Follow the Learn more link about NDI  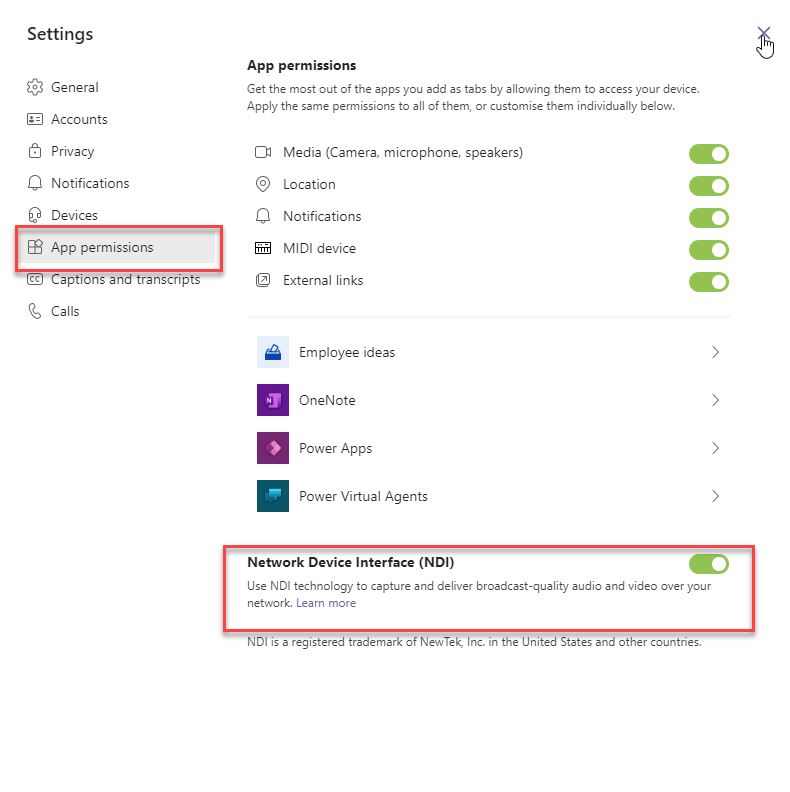[x=326, y=603]
